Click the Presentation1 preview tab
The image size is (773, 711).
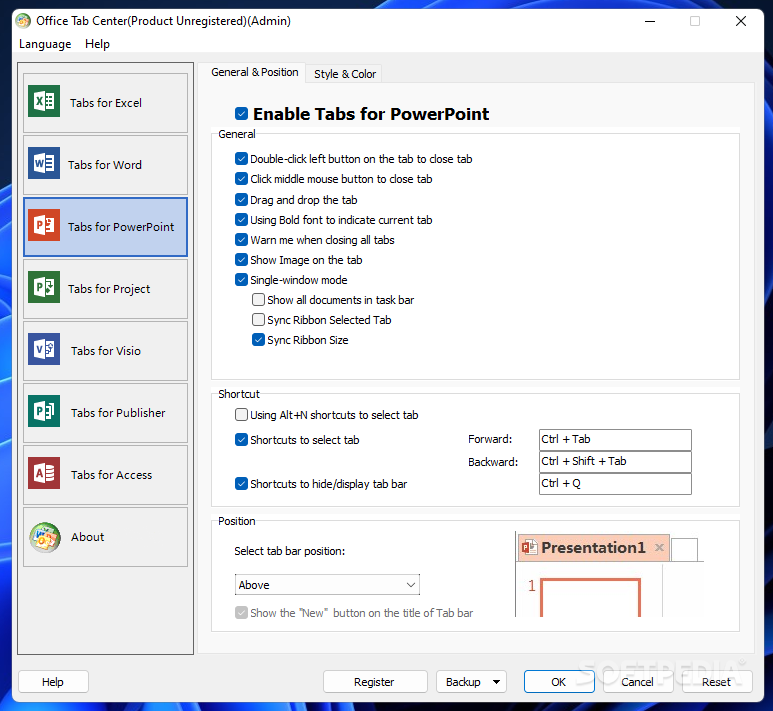593,548
